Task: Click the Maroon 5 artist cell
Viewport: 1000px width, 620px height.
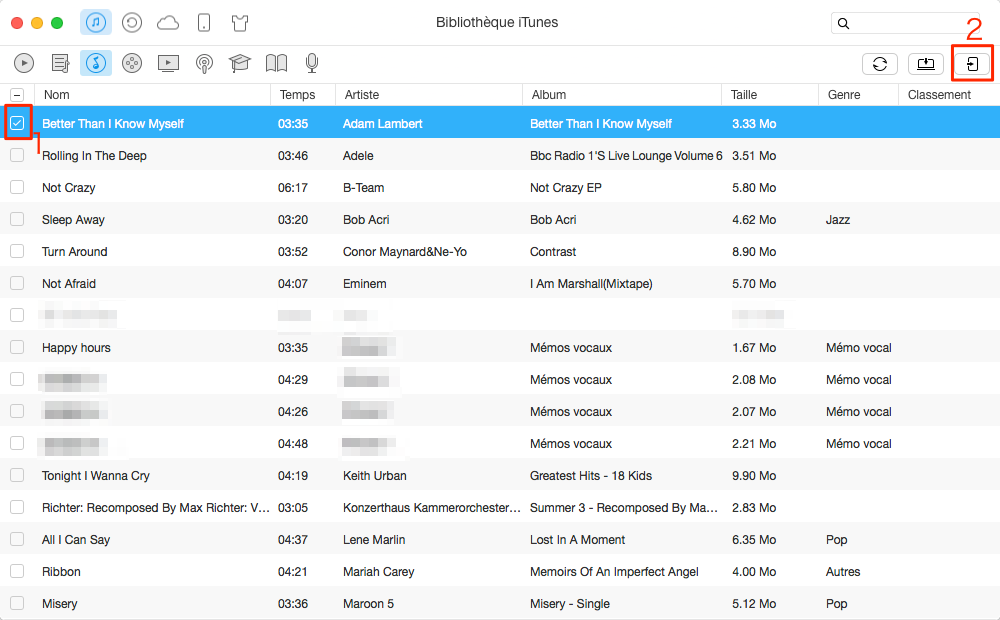Action: pos(368,603)
